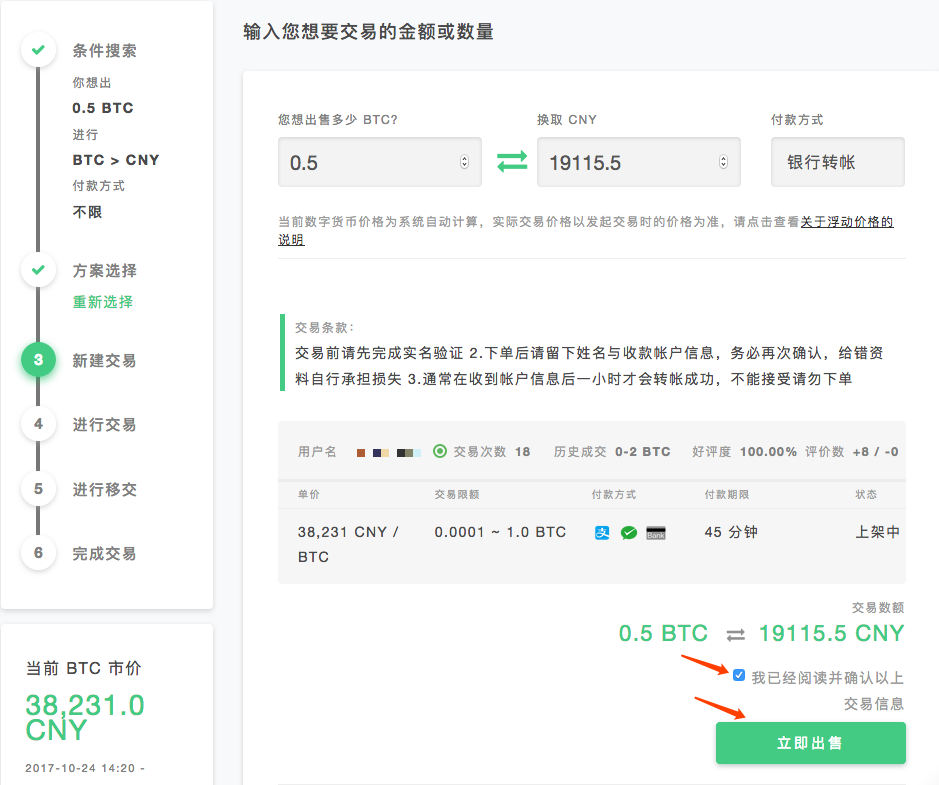Screen dimensions: 939x785
Task: Click the step 5 circle
Action: 38,489
